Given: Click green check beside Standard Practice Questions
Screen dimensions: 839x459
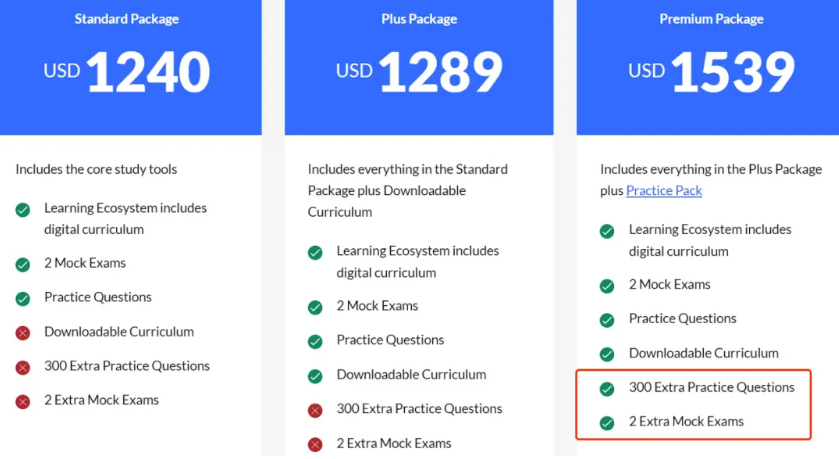Looking at the screenshot, I should point(23,298).
